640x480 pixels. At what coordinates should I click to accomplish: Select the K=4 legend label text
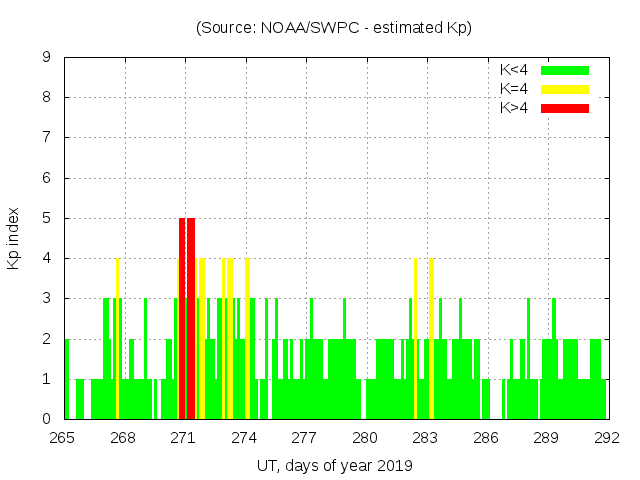514,89
